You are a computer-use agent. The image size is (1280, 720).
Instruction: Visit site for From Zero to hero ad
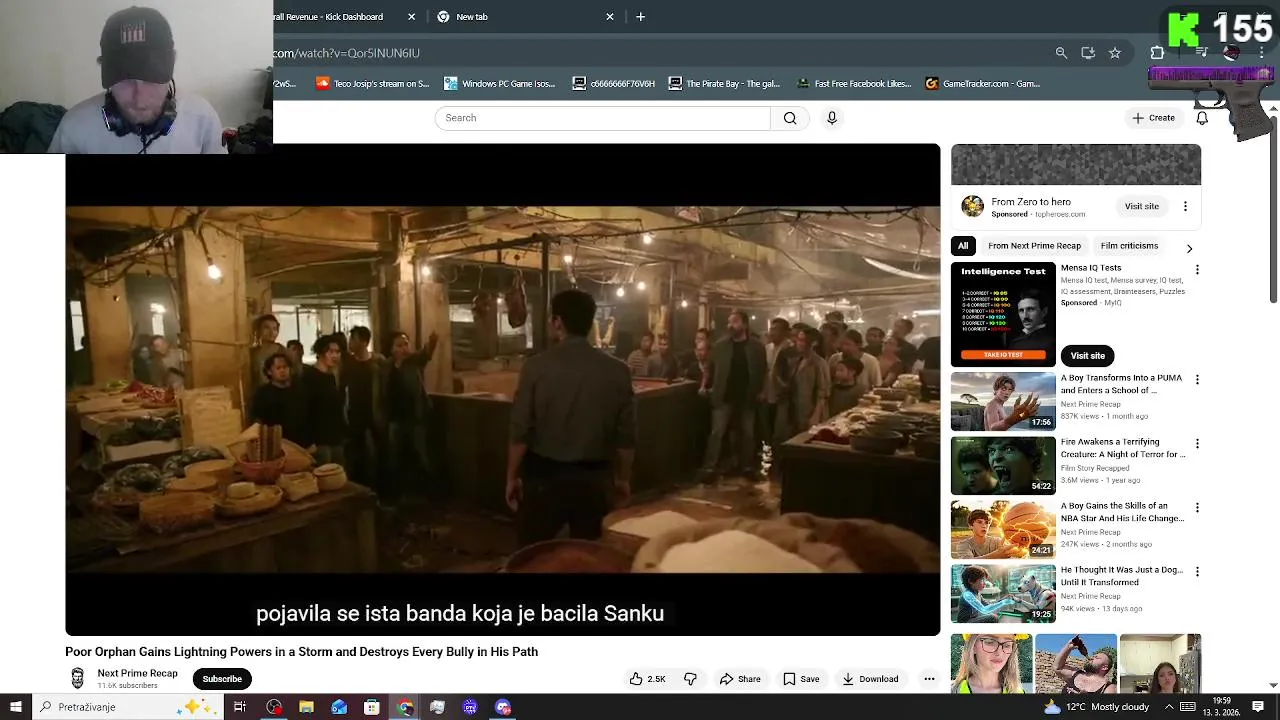coord(1141,206)
